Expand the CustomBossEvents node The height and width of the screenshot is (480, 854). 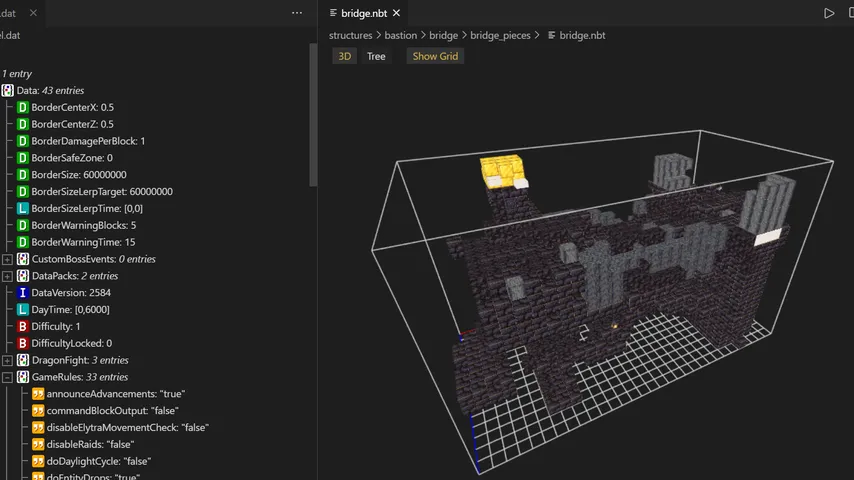8,259
